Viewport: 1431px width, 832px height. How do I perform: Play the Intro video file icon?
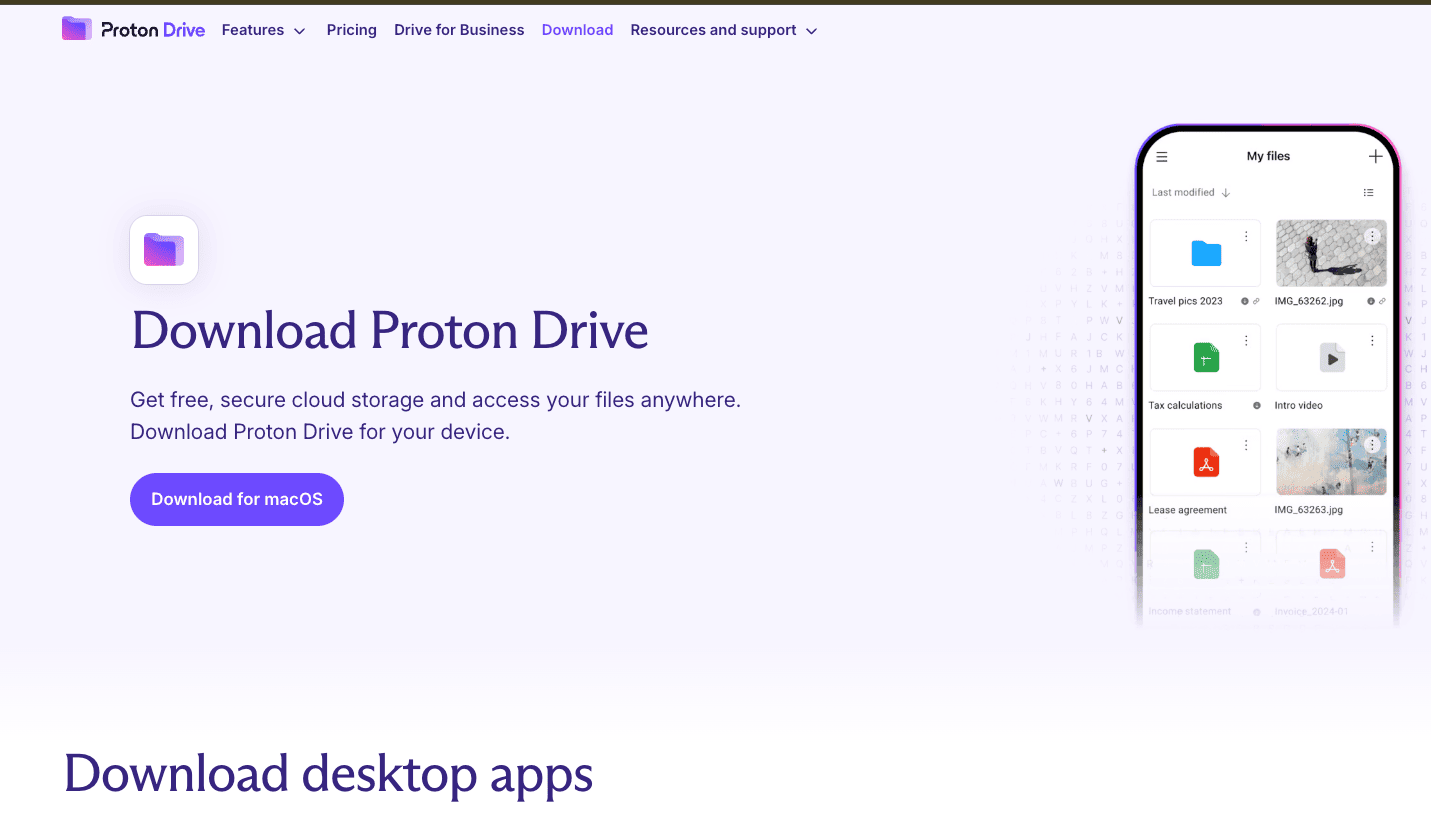point(1331,356)
